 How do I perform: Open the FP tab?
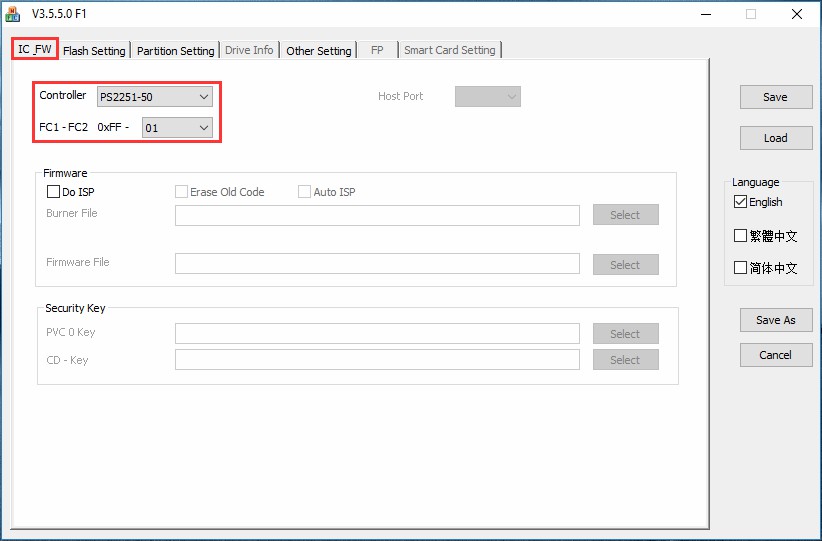[x=377, y=50]
